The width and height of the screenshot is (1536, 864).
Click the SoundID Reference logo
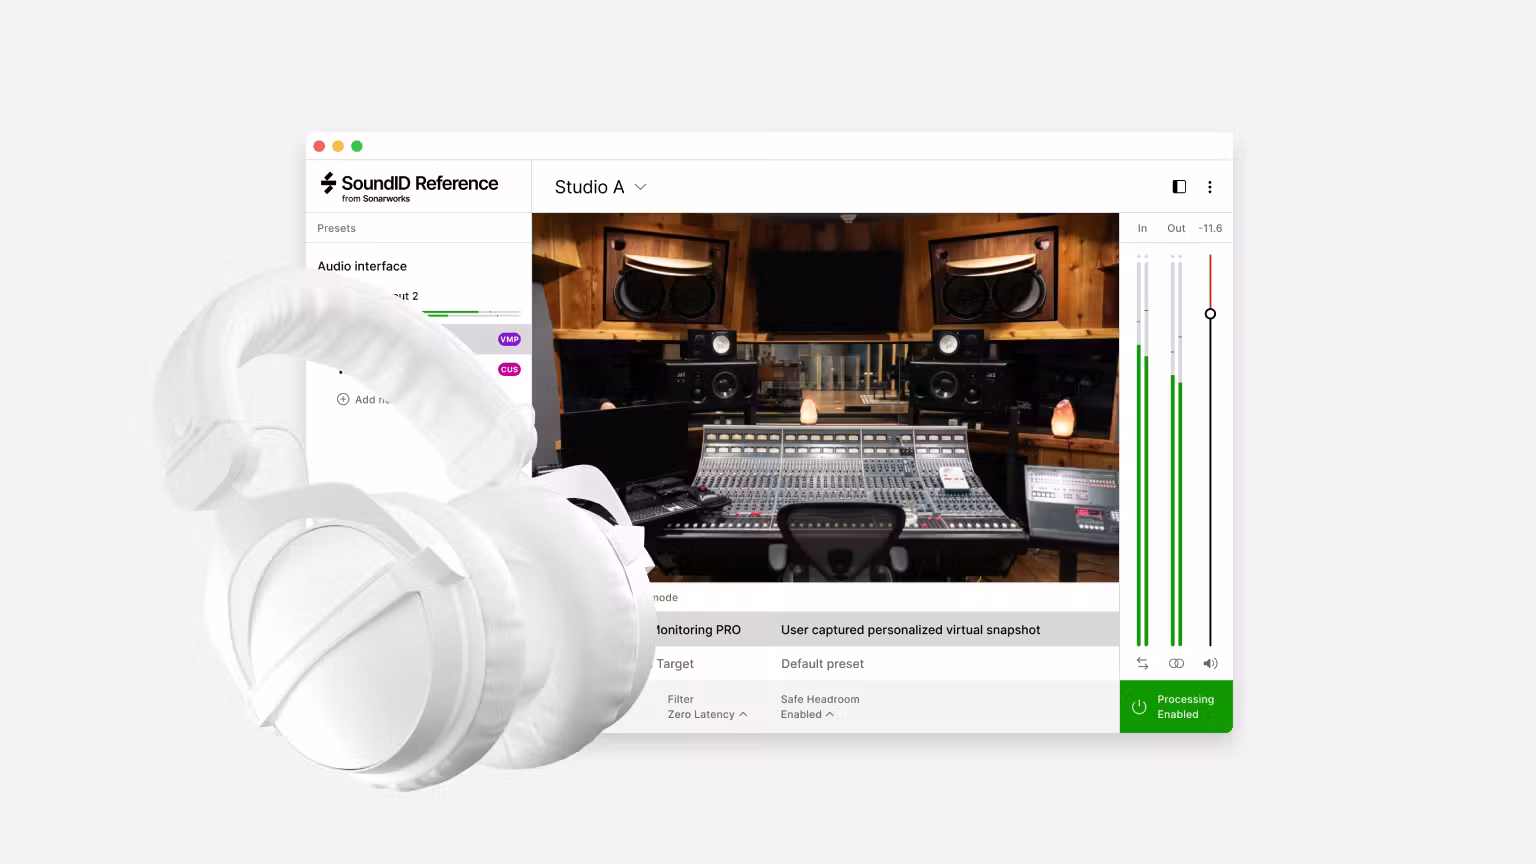pyautogui.click(x=409, y=186)
